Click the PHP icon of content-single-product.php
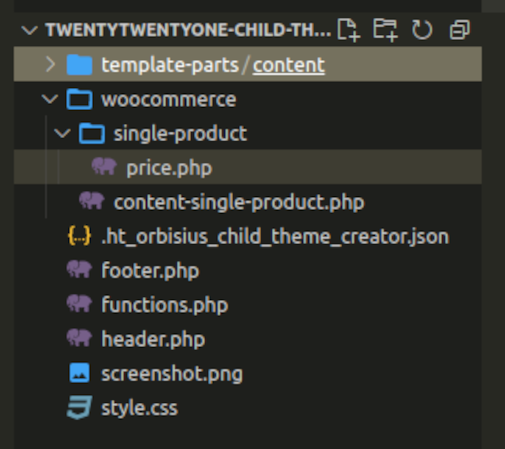 (92, 201)
